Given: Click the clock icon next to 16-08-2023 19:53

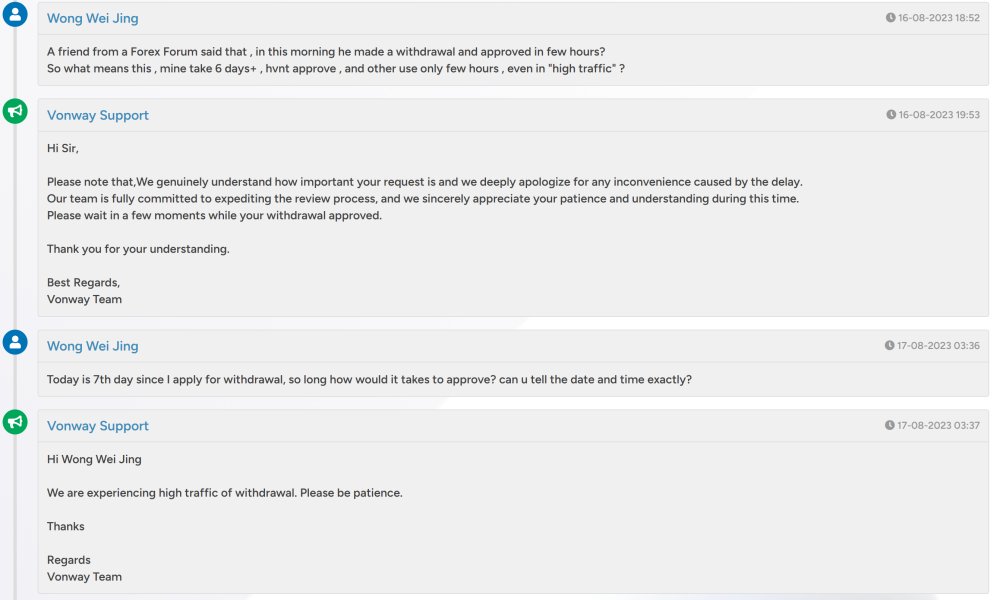Looking at the screenshot, I should [x=891, y=115].
